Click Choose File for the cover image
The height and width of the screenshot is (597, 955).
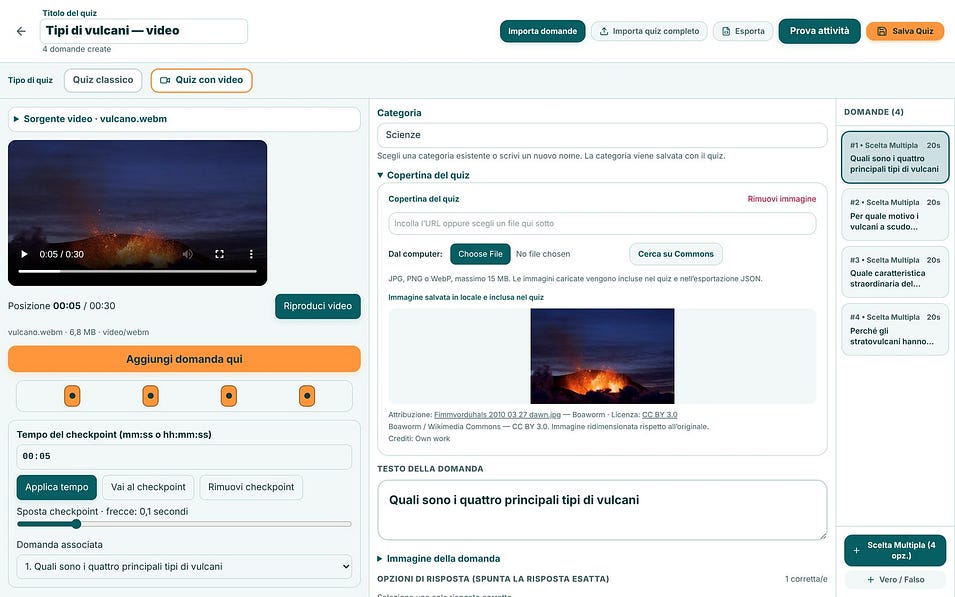point(480,254)
